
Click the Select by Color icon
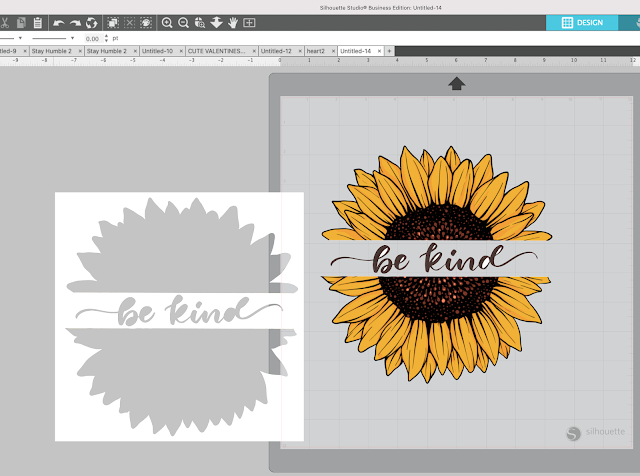[146, 22]
